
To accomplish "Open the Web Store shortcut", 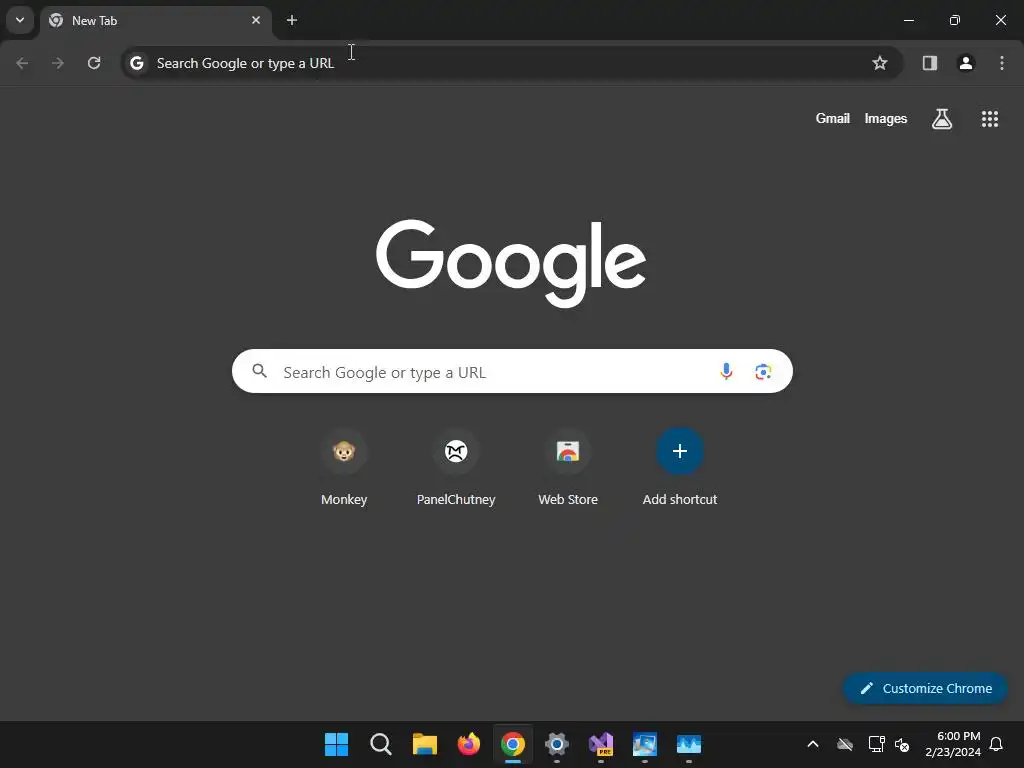I will coord(568,468).
